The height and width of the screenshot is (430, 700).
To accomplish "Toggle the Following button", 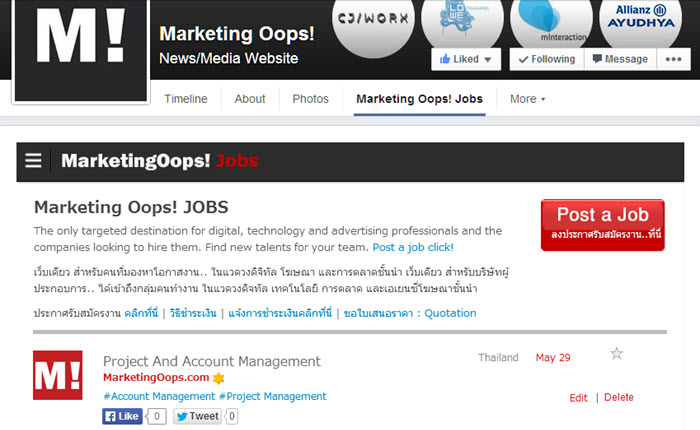I will tap(547, 59).
